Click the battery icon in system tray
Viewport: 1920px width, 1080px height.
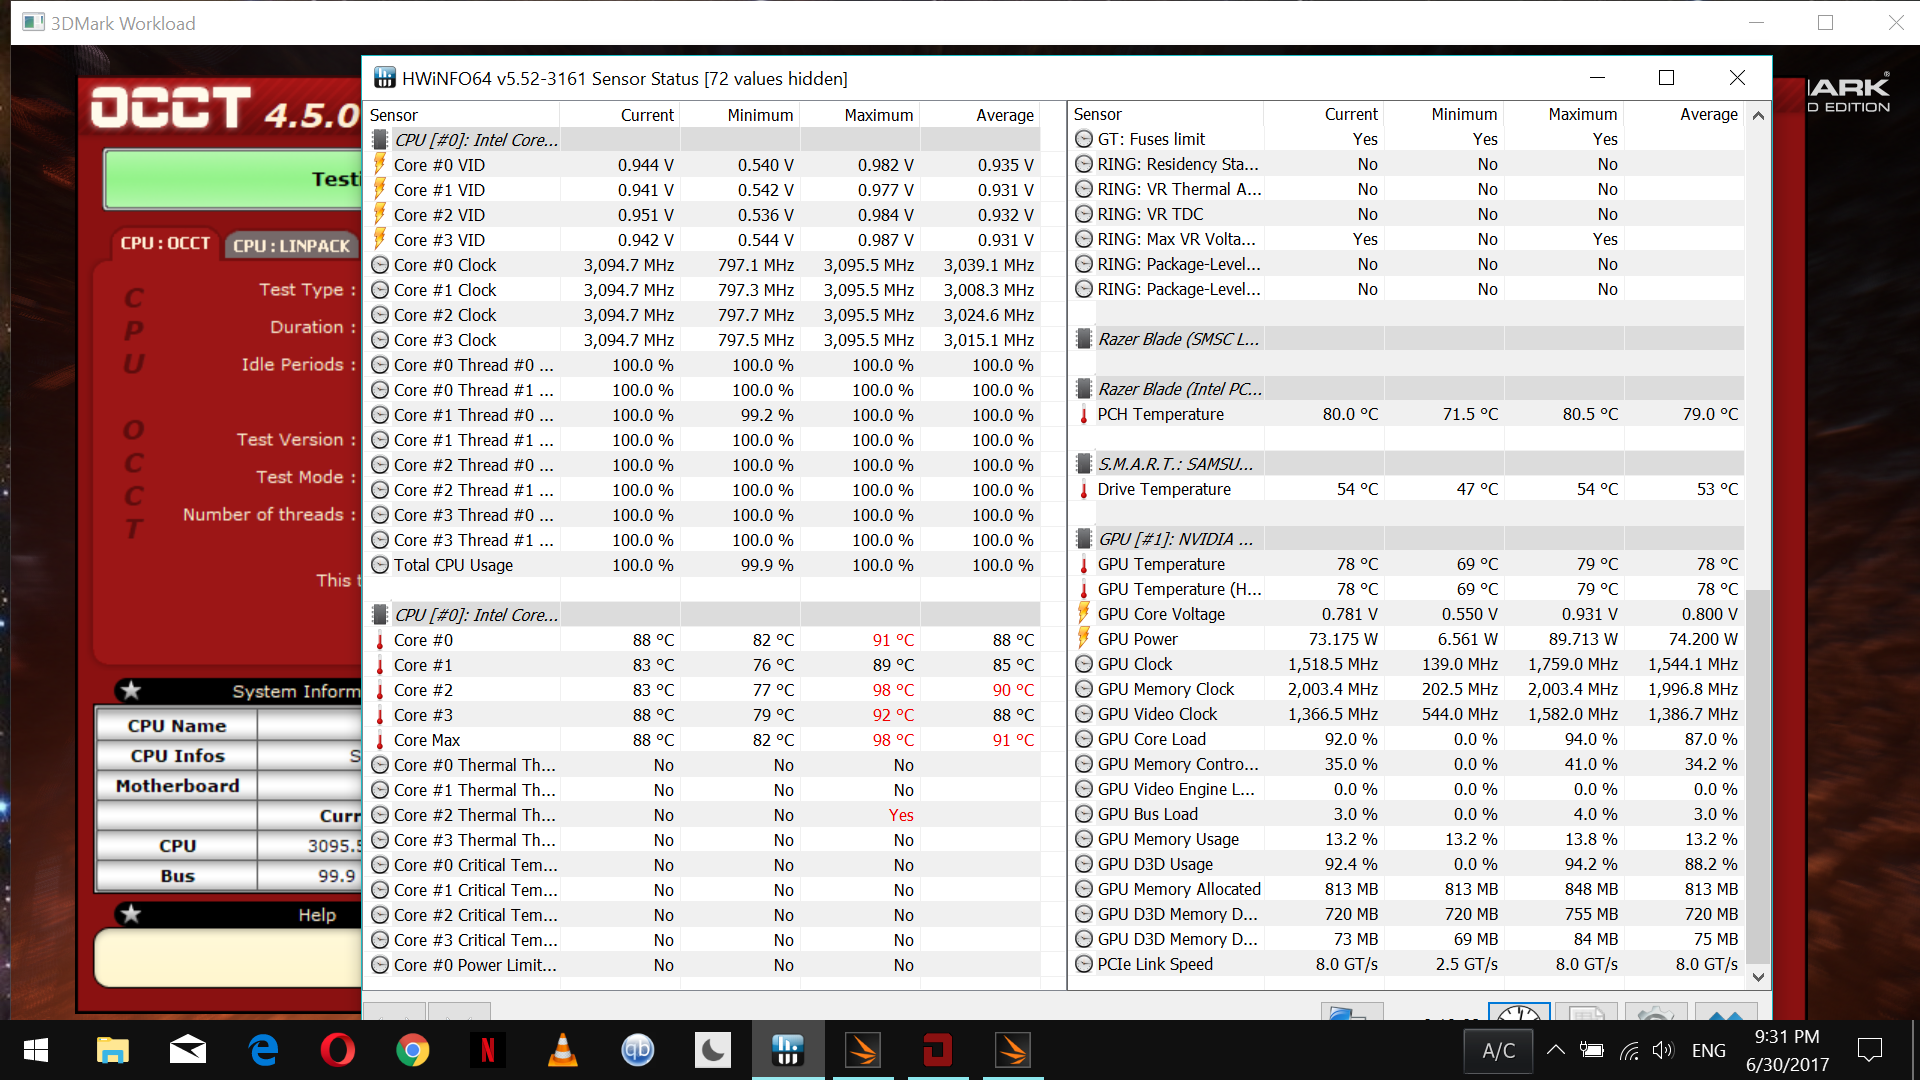[x=1592, y=1050]
